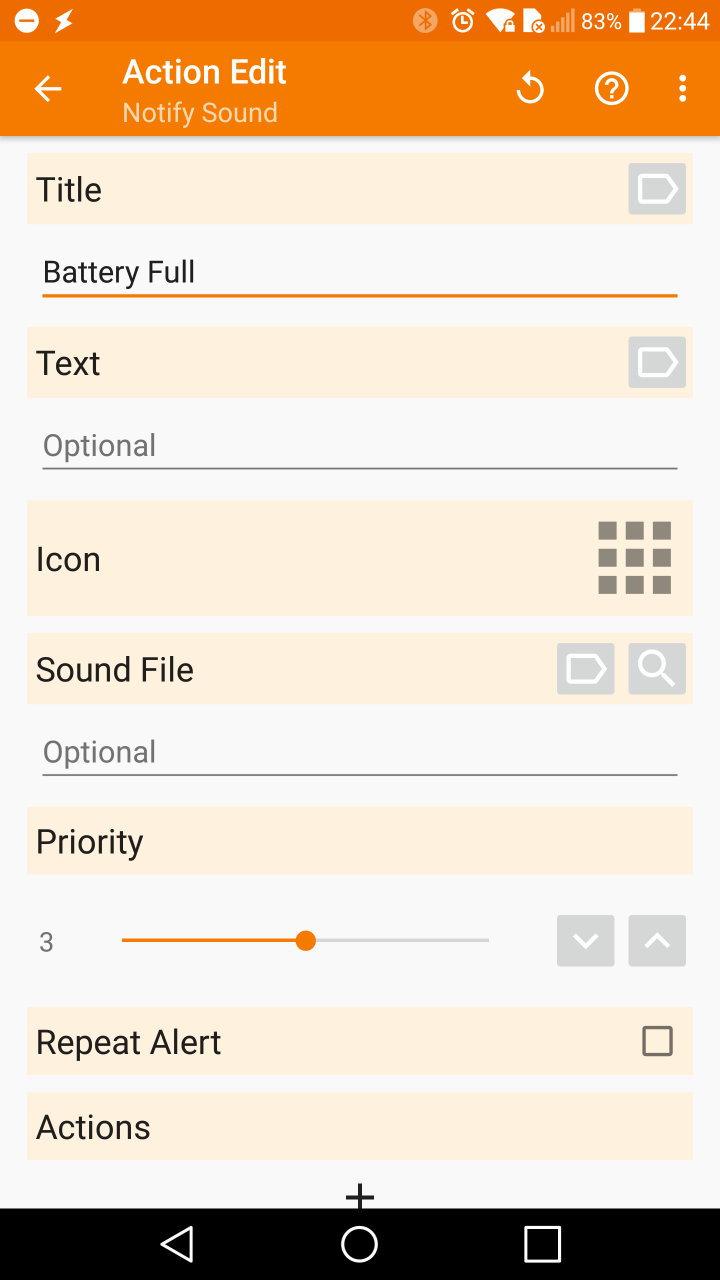Open the Icon grid picker

click(x=634, y=558)
